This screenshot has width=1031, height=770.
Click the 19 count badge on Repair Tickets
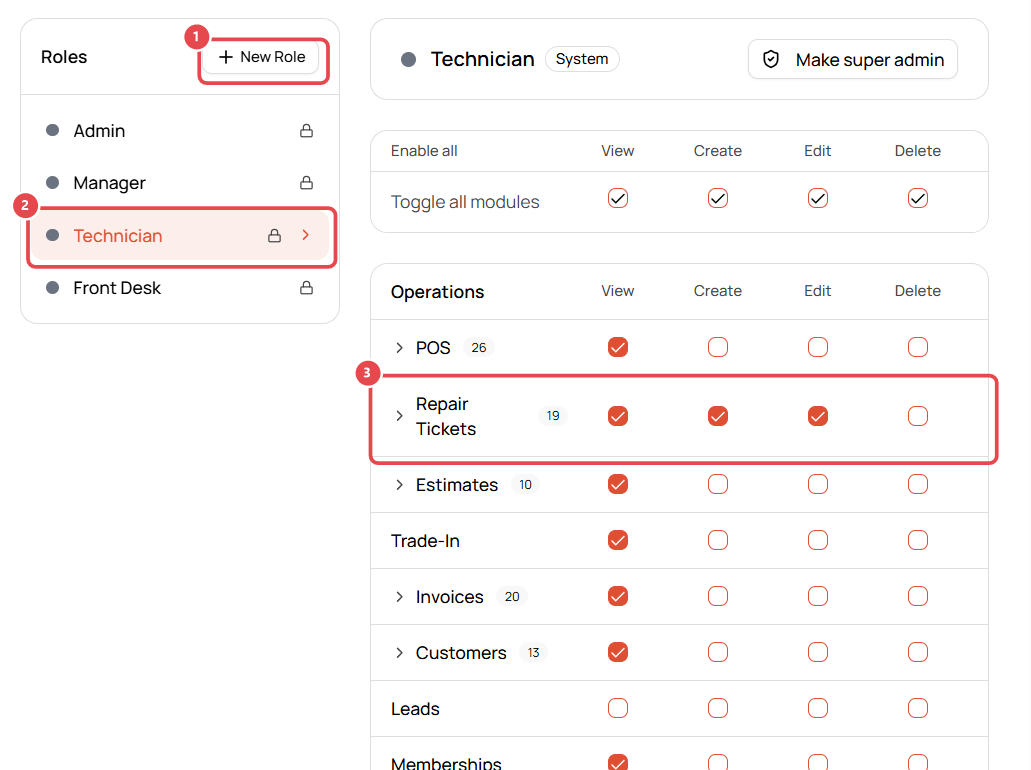553,416
